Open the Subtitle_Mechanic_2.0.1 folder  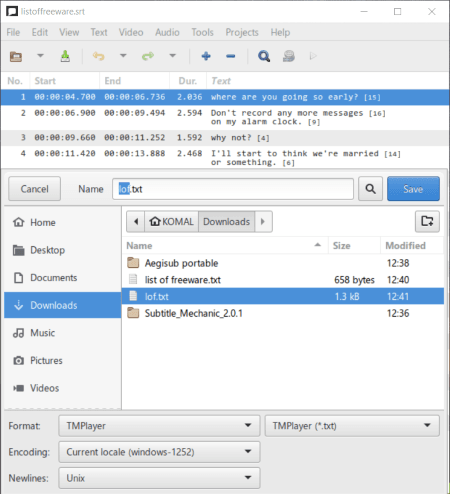[283, 313]
